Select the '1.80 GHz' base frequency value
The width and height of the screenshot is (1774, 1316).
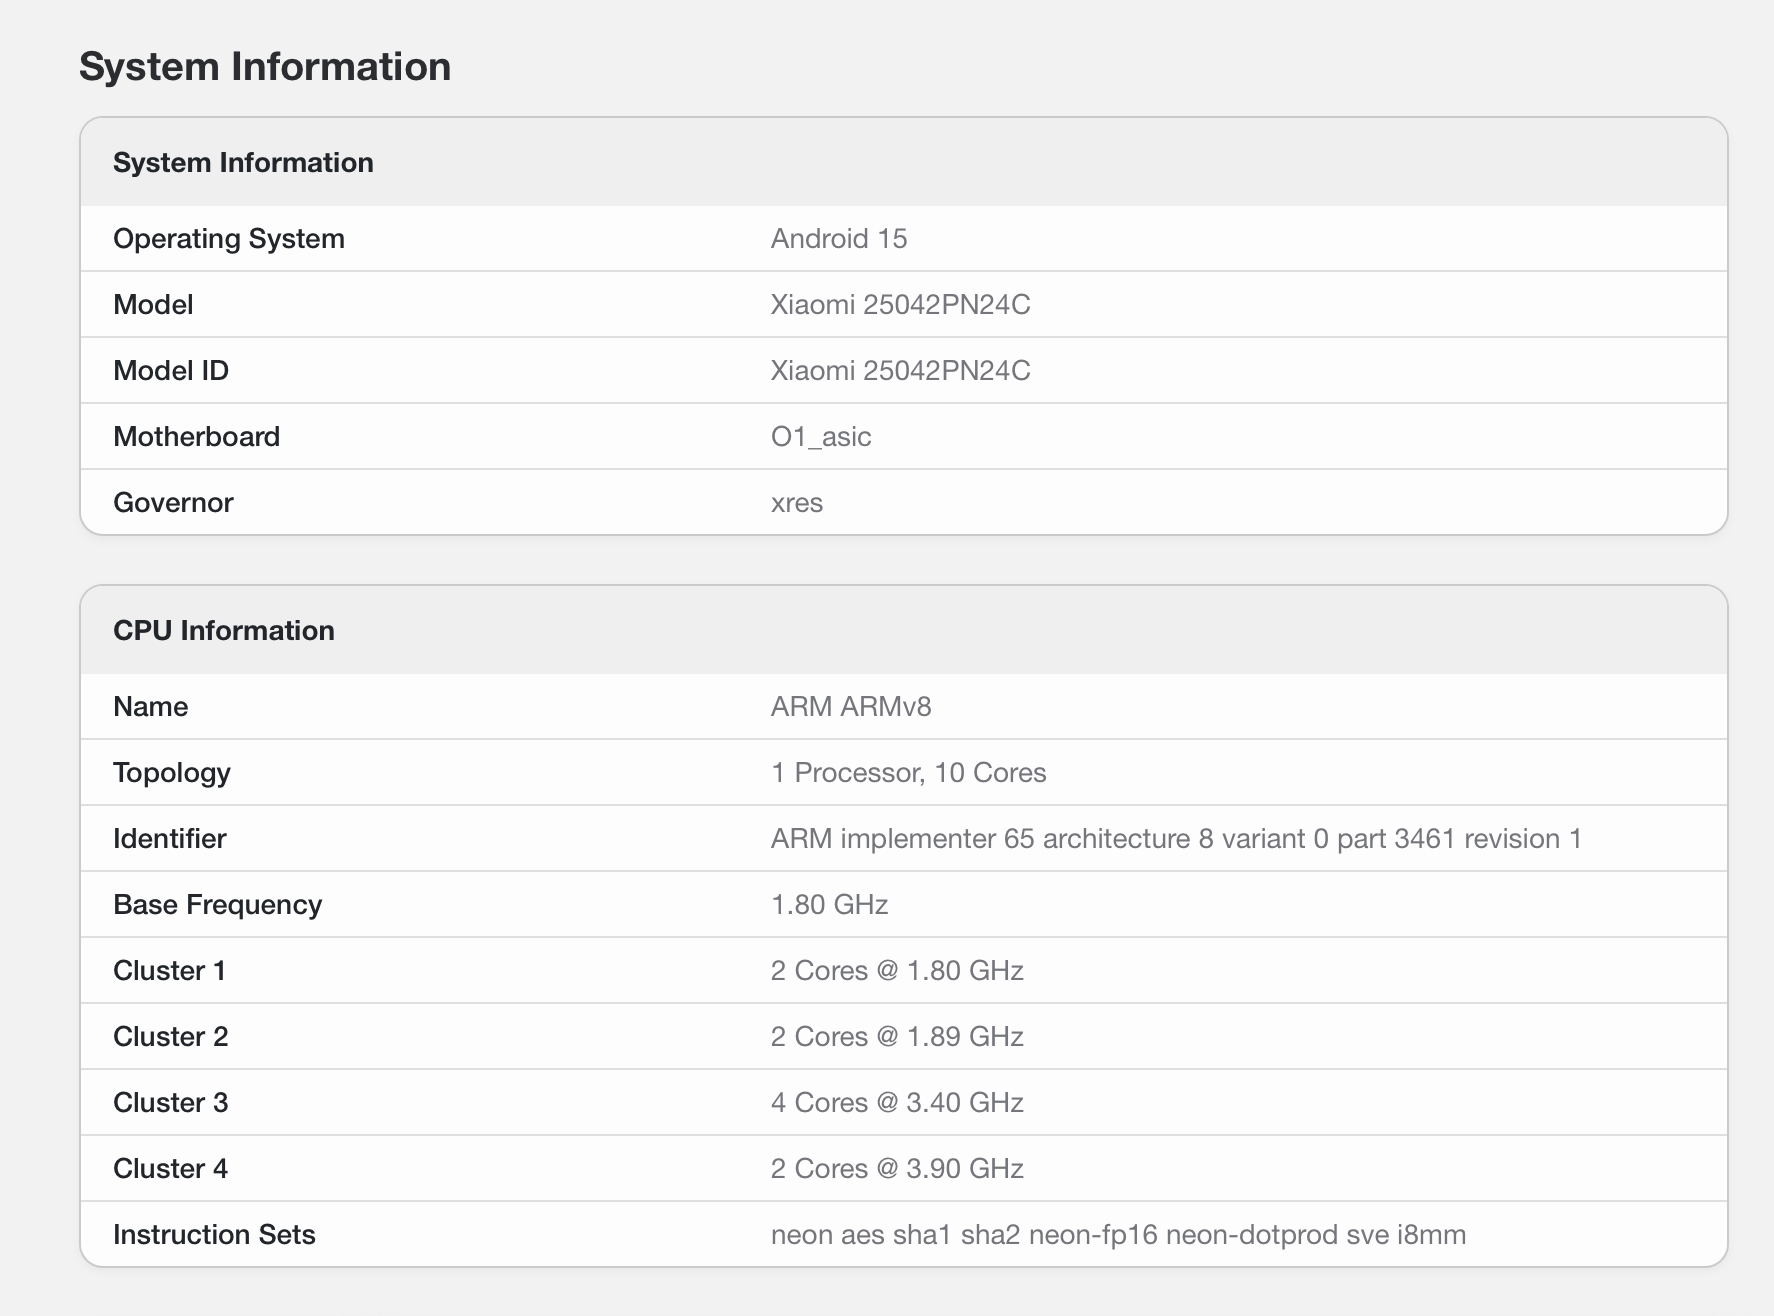(830, 905)
